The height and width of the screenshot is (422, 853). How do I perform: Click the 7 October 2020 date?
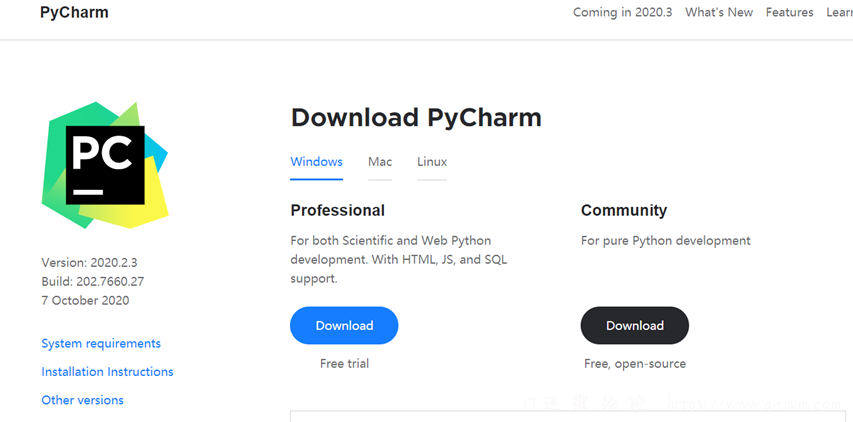[x=85, y=301]
